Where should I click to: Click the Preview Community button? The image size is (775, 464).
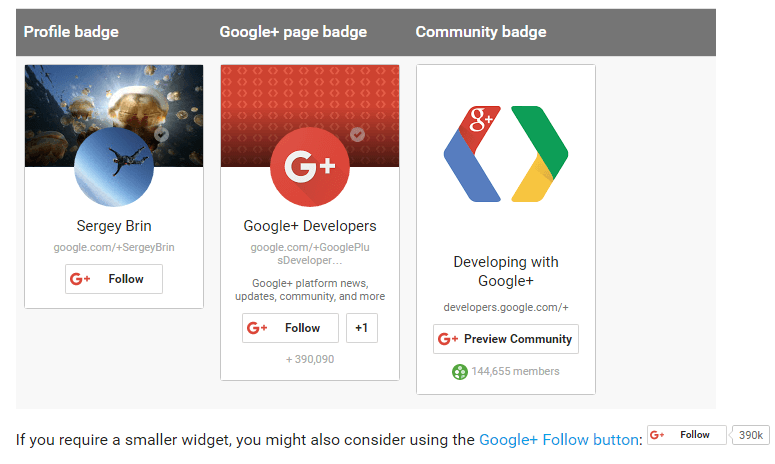(x=506, y=339)
